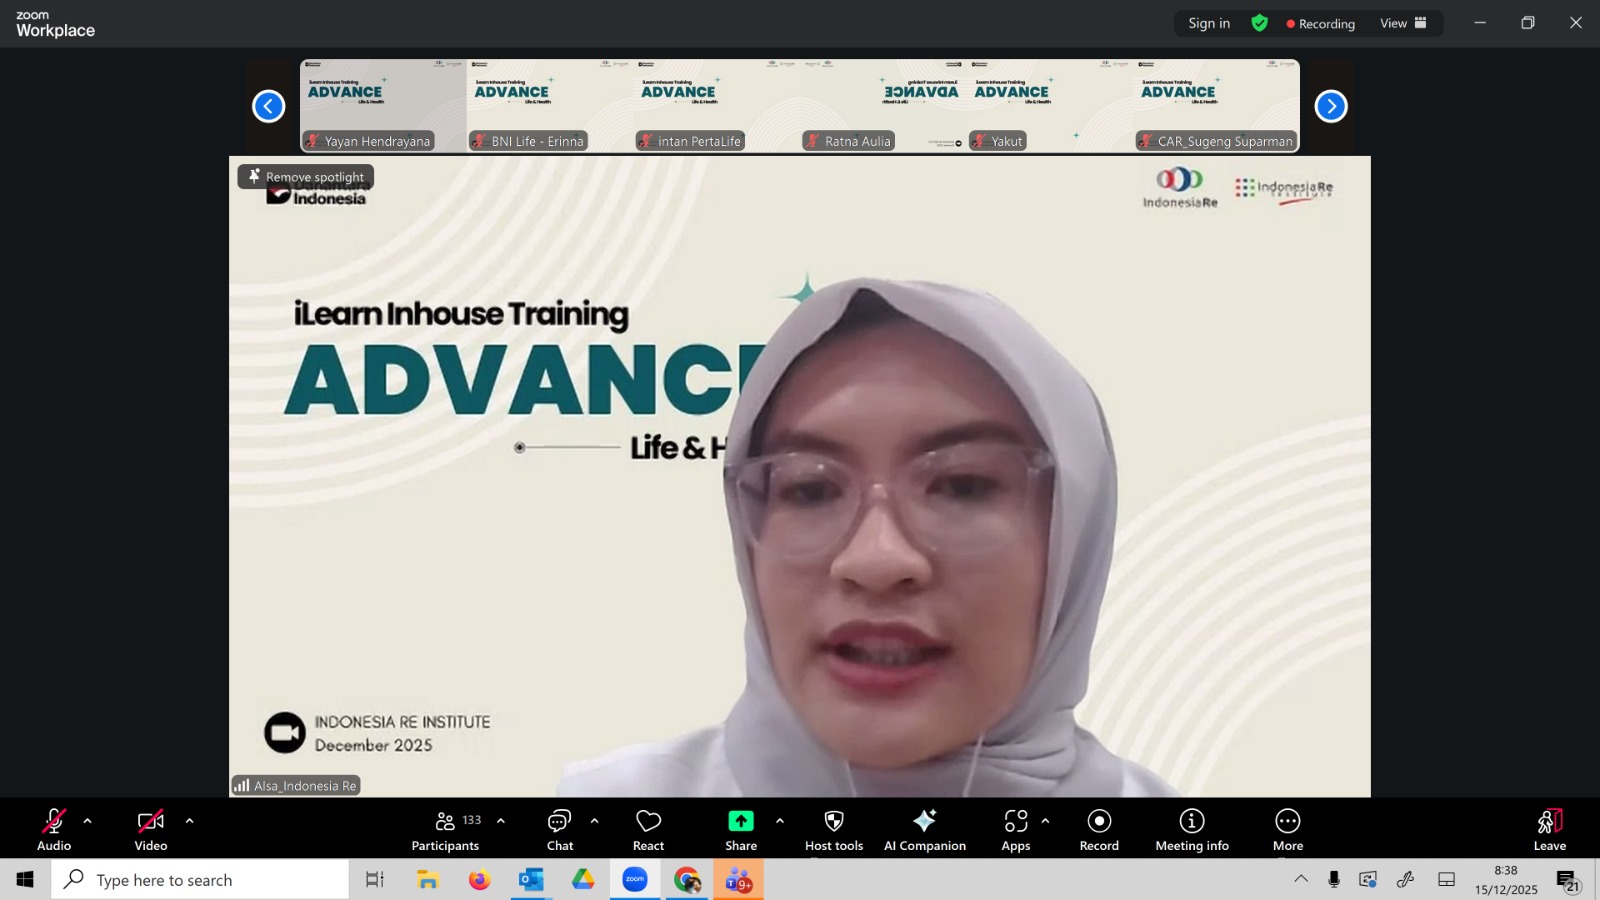Screen dimensions: 1600x900
Task: Click Remove spotlight button
Action: tap(306, 177)
